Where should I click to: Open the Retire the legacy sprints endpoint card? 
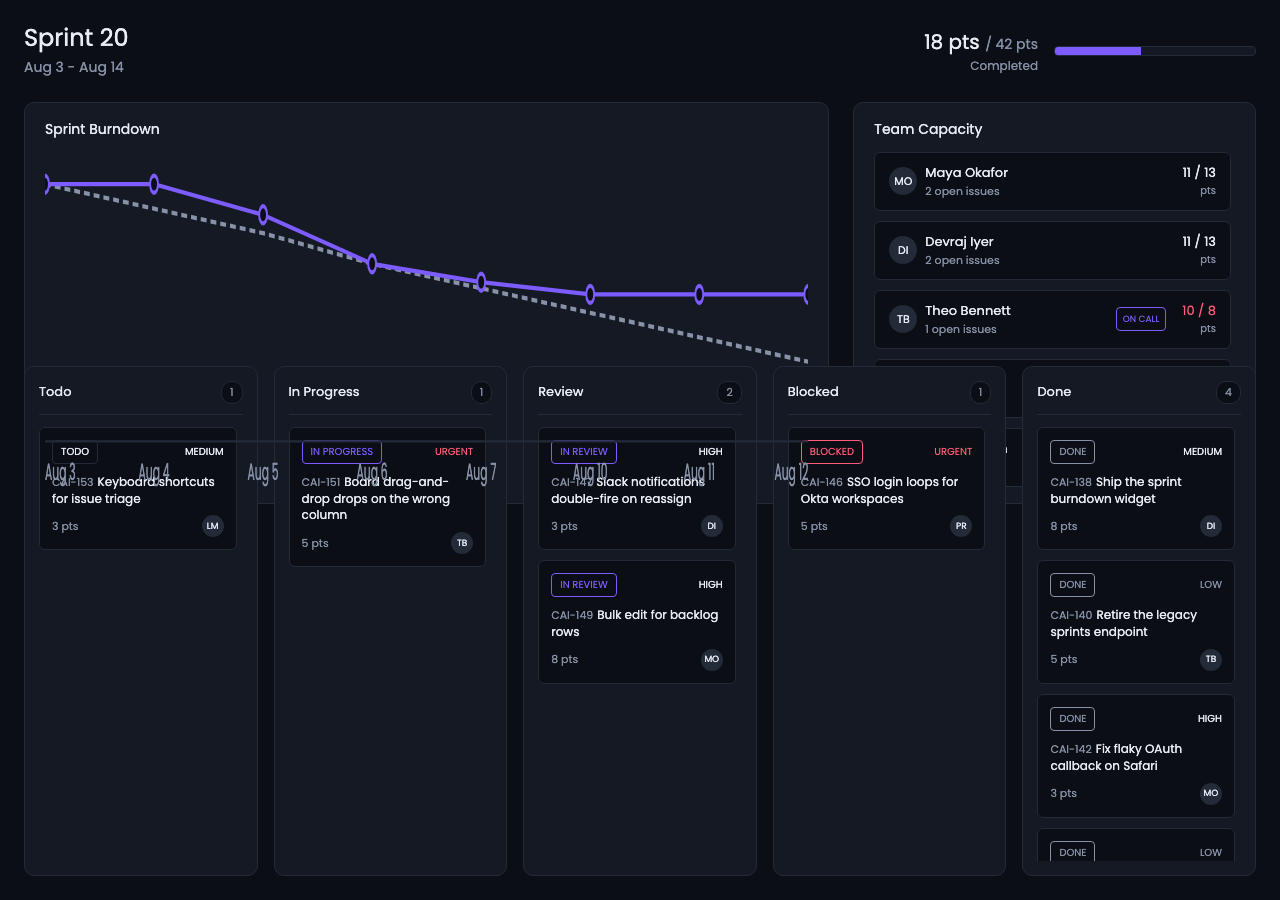(1136, 622)
